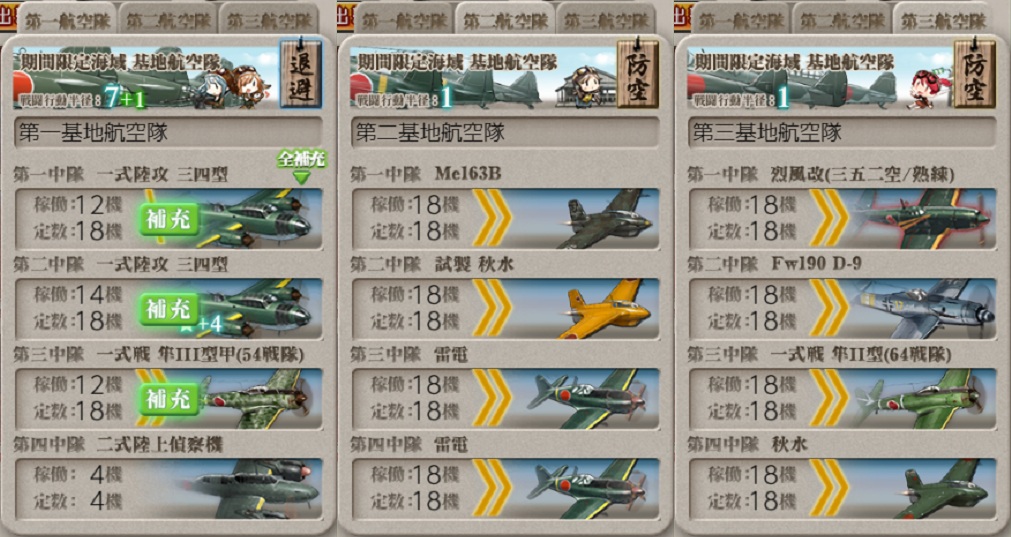Toggle the 退避 mode sign on first air corps
Image resolution: width=1011 pixels, height=537 pixels.
[300, 73]
